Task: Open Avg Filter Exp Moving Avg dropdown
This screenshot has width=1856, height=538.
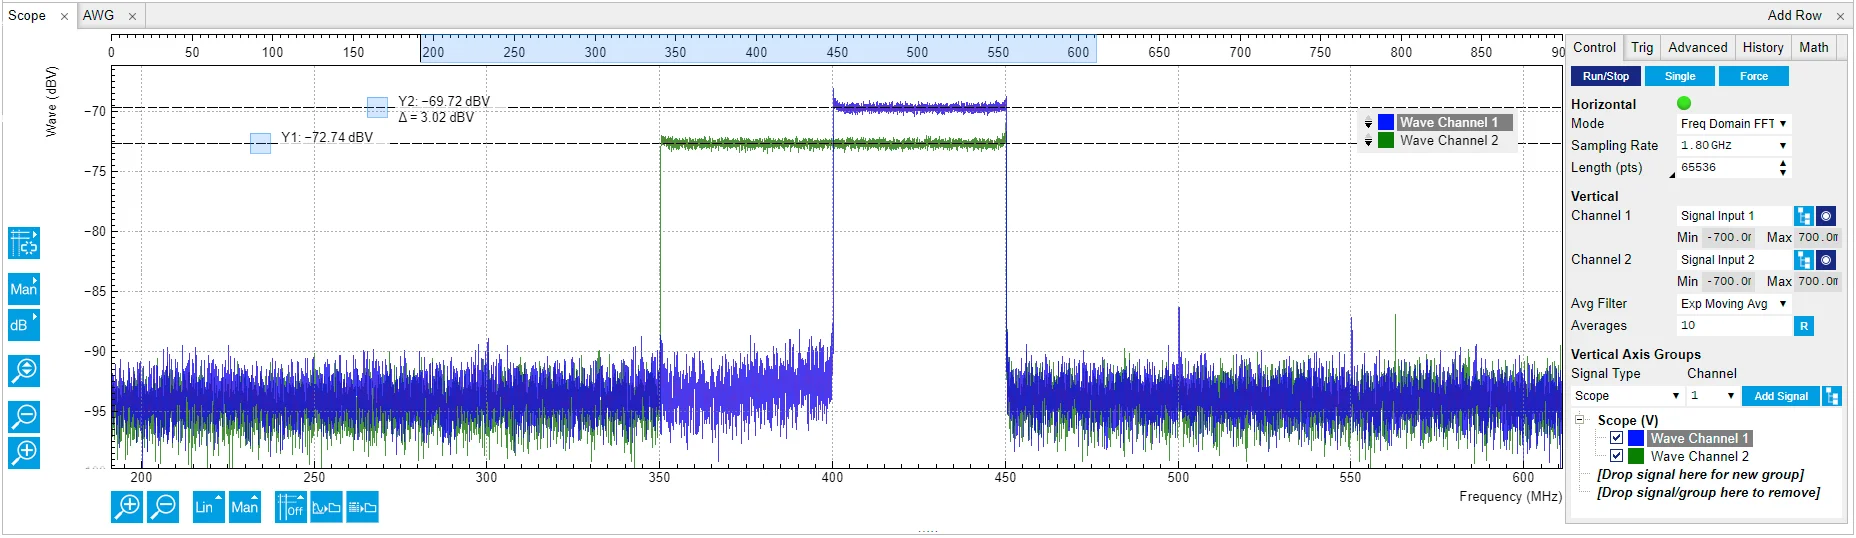Action: (x=1733, y=304)
